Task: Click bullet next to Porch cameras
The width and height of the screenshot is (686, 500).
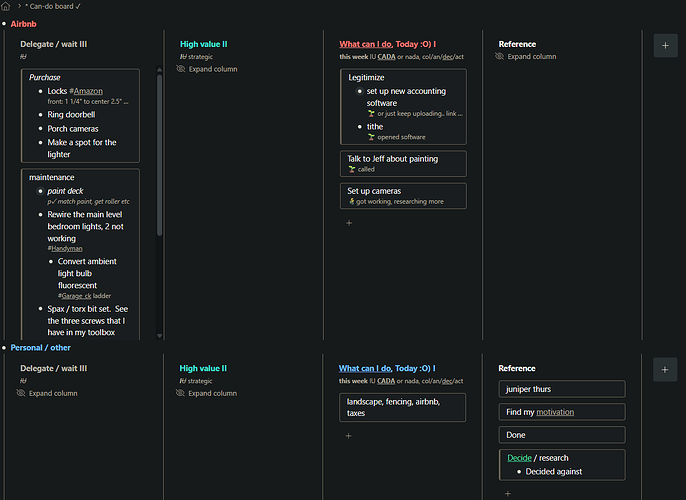Action: point(40,129)
